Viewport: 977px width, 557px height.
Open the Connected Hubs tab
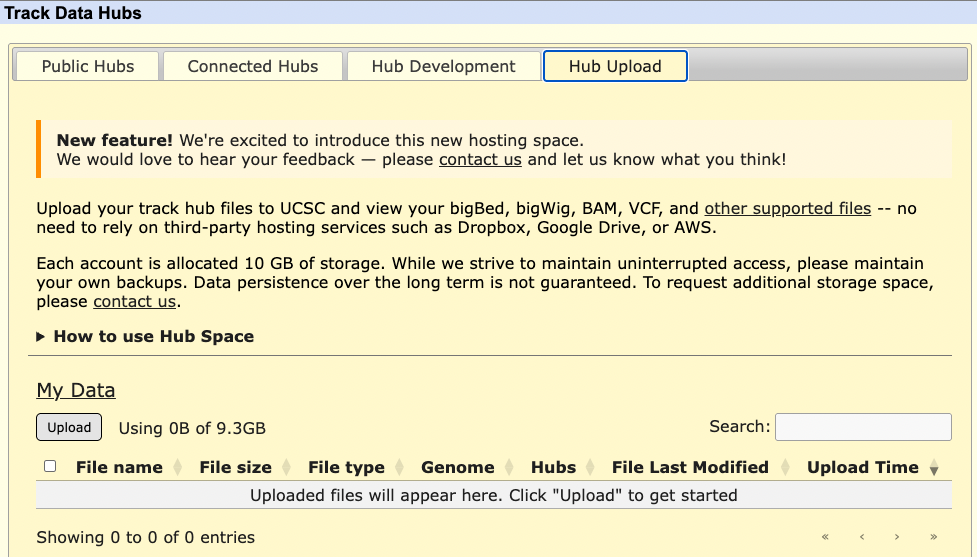click(x=253, y=66)
